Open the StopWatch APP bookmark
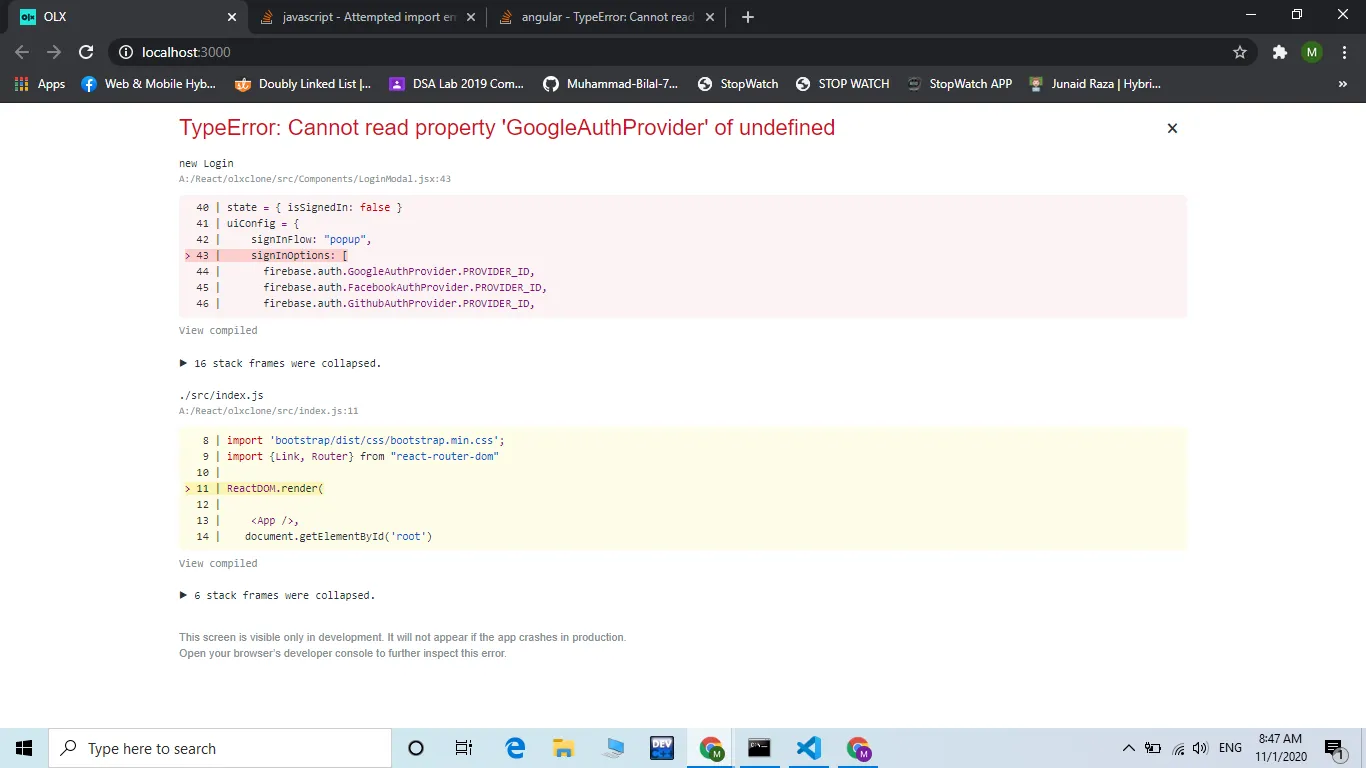Viewport: 1366px width, 768px height. click(959, 84)
